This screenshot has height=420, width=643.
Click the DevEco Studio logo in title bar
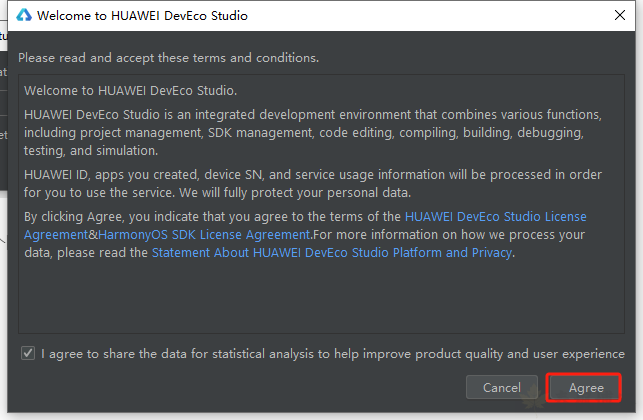[21, 16]
